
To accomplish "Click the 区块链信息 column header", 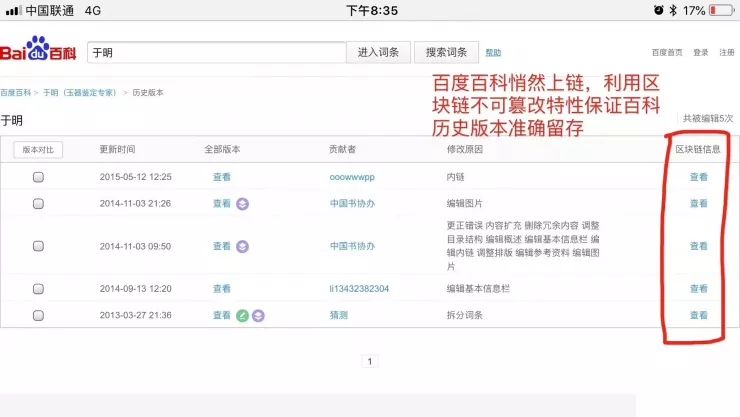I will point(698,150).
